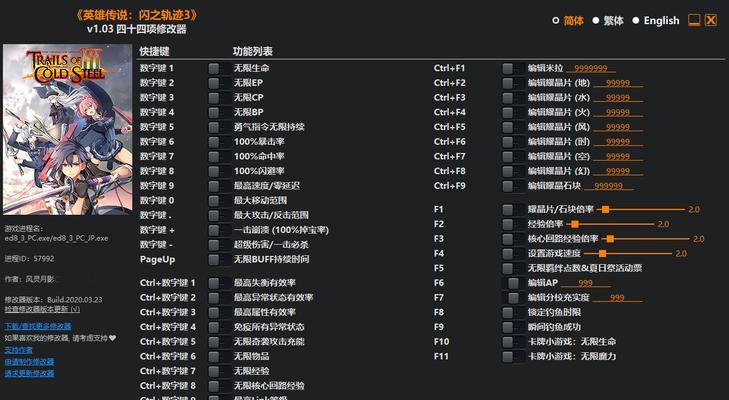This screenshot has width=729, height=400.
Task: Switch on 100%暴击率
Action: pos(219,142)
